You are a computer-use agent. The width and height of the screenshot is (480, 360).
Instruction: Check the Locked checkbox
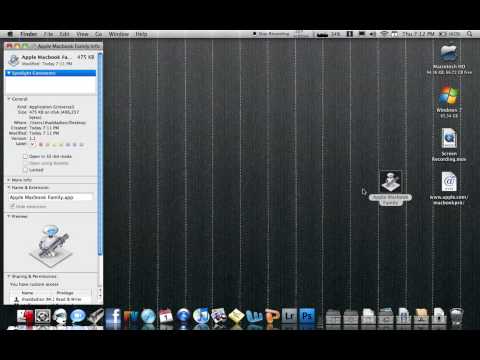coord(25,170)
